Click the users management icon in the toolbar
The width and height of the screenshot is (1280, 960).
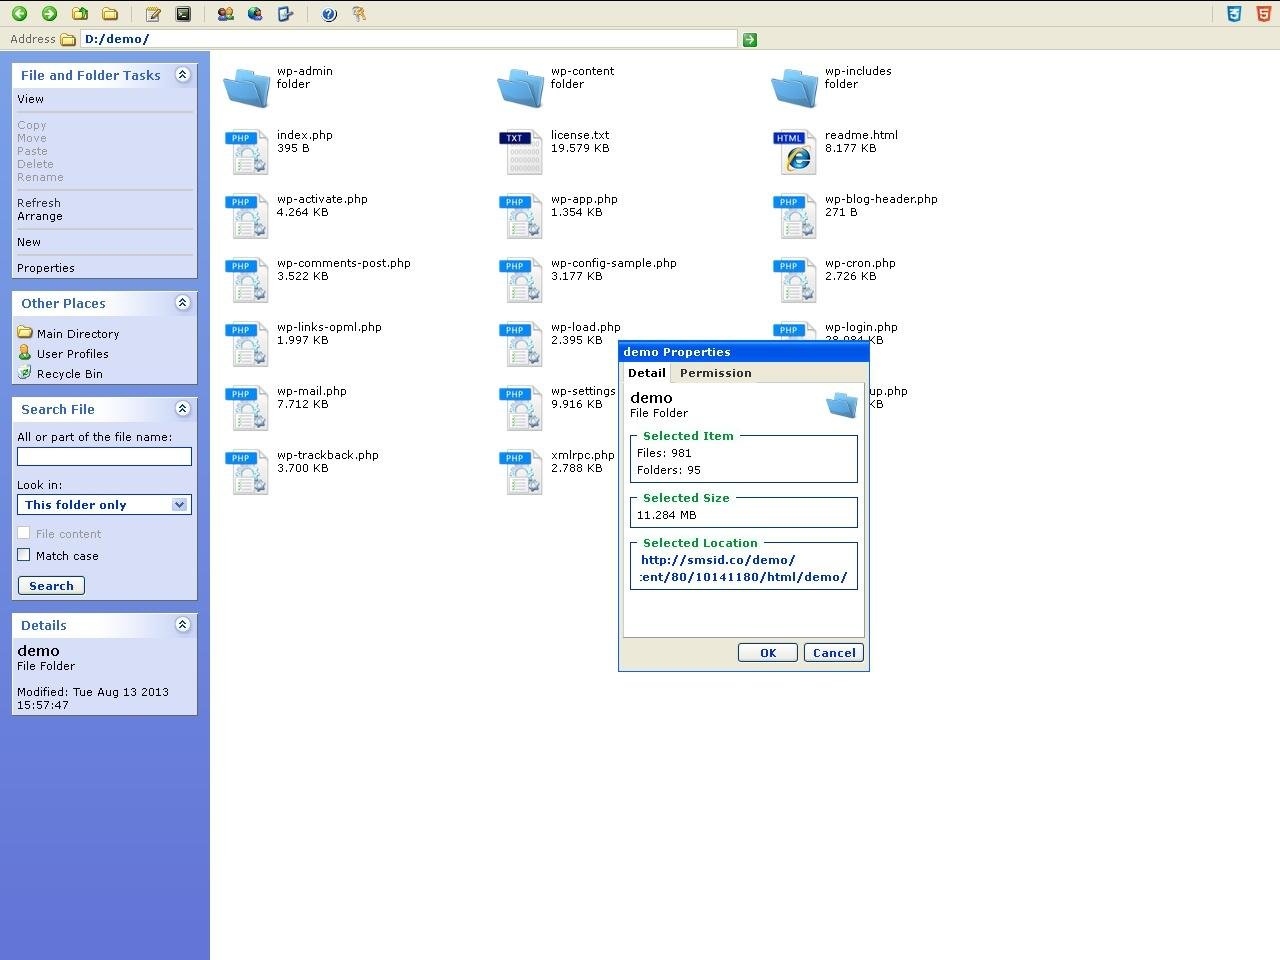(x=224, y=14)
